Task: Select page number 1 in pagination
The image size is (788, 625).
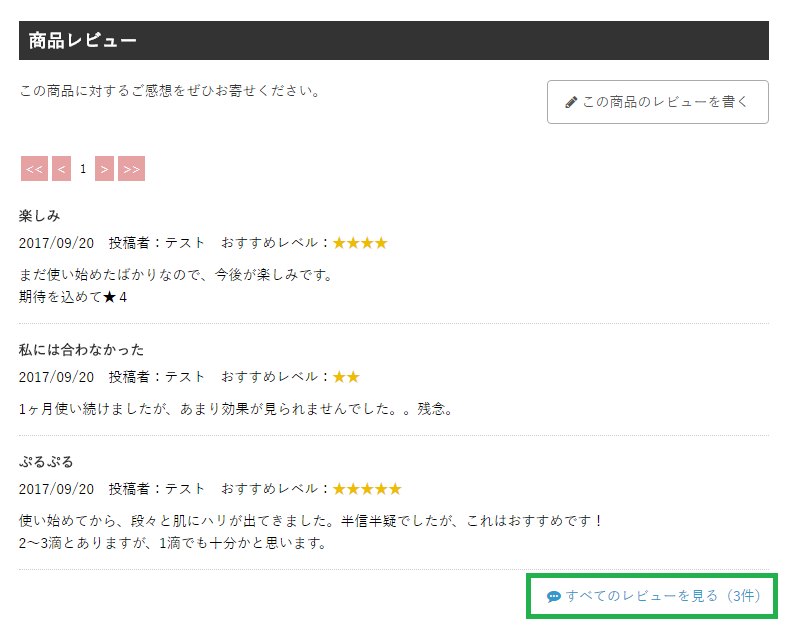Action: 83,169
